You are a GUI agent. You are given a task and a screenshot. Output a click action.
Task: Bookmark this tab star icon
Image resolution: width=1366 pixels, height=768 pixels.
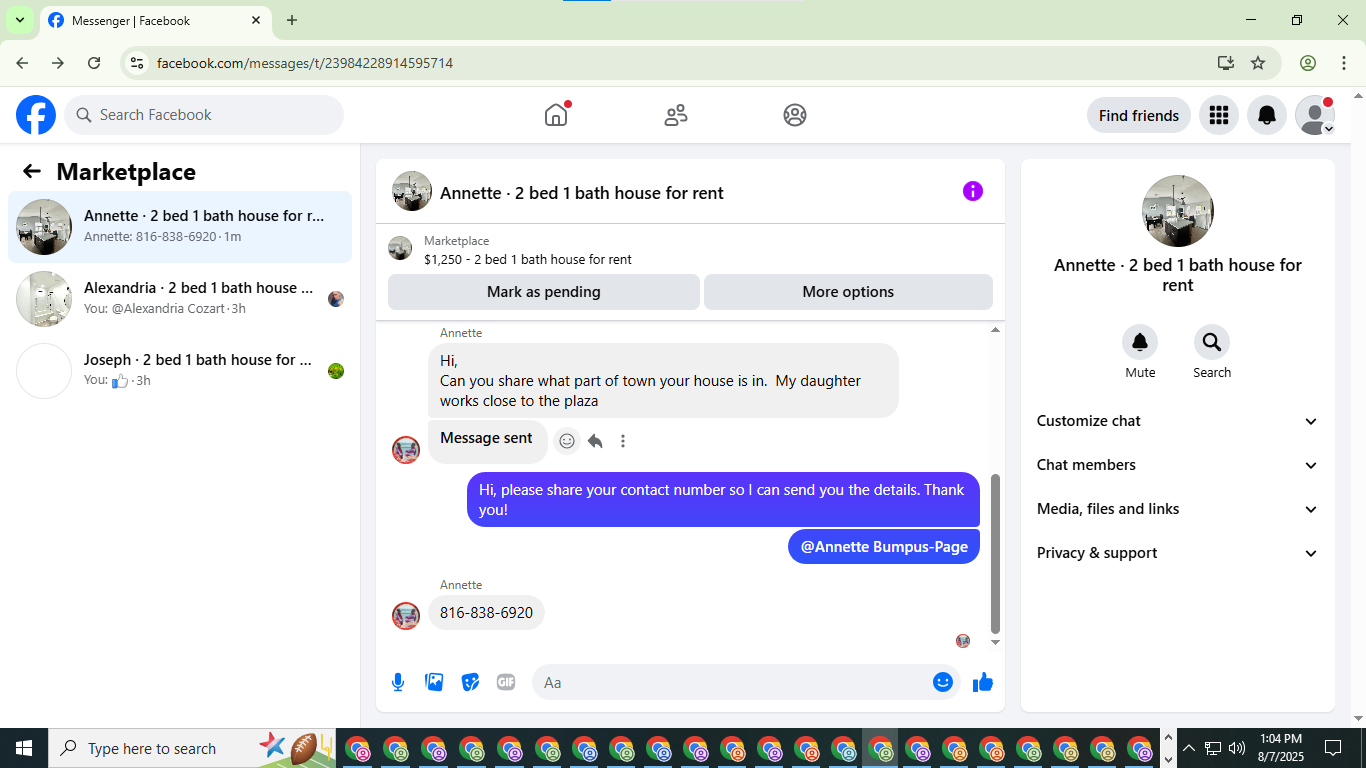[x=1258, y=63]
